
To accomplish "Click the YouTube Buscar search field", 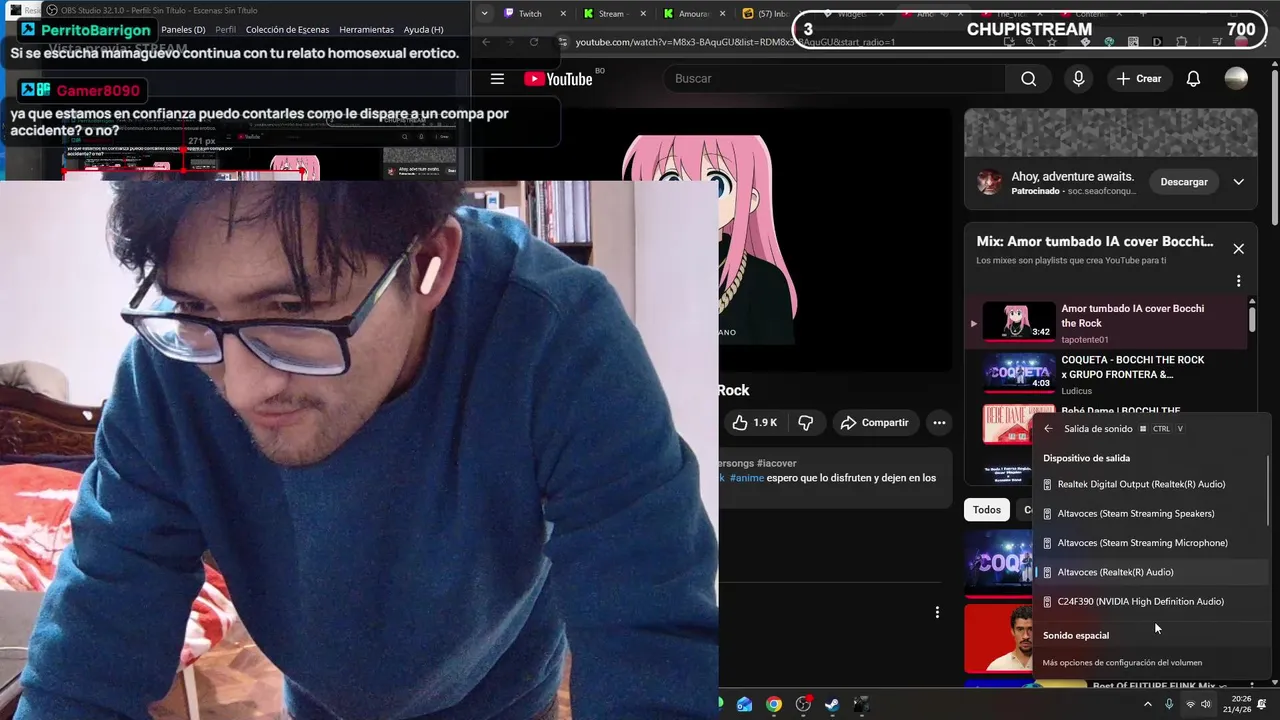I will [x=835, y=79].
